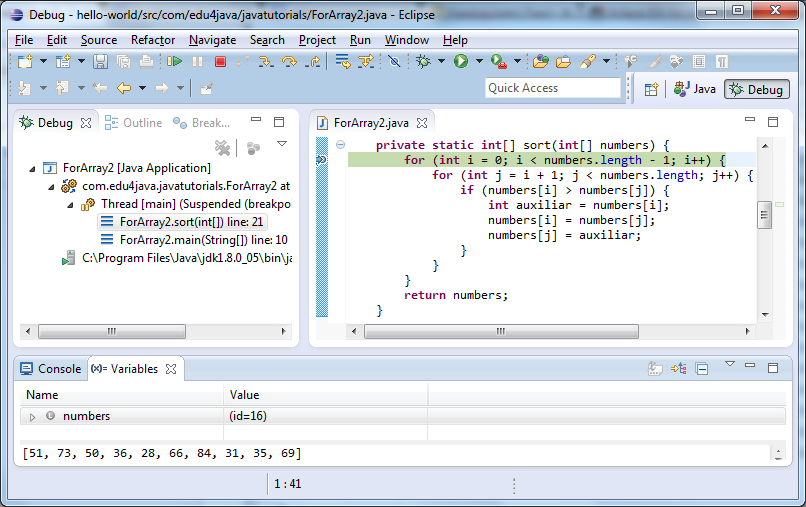This screenshot has width=806, height=507.
Task: Click the green Resume button in toolbar
Action: tap(175, 62)
